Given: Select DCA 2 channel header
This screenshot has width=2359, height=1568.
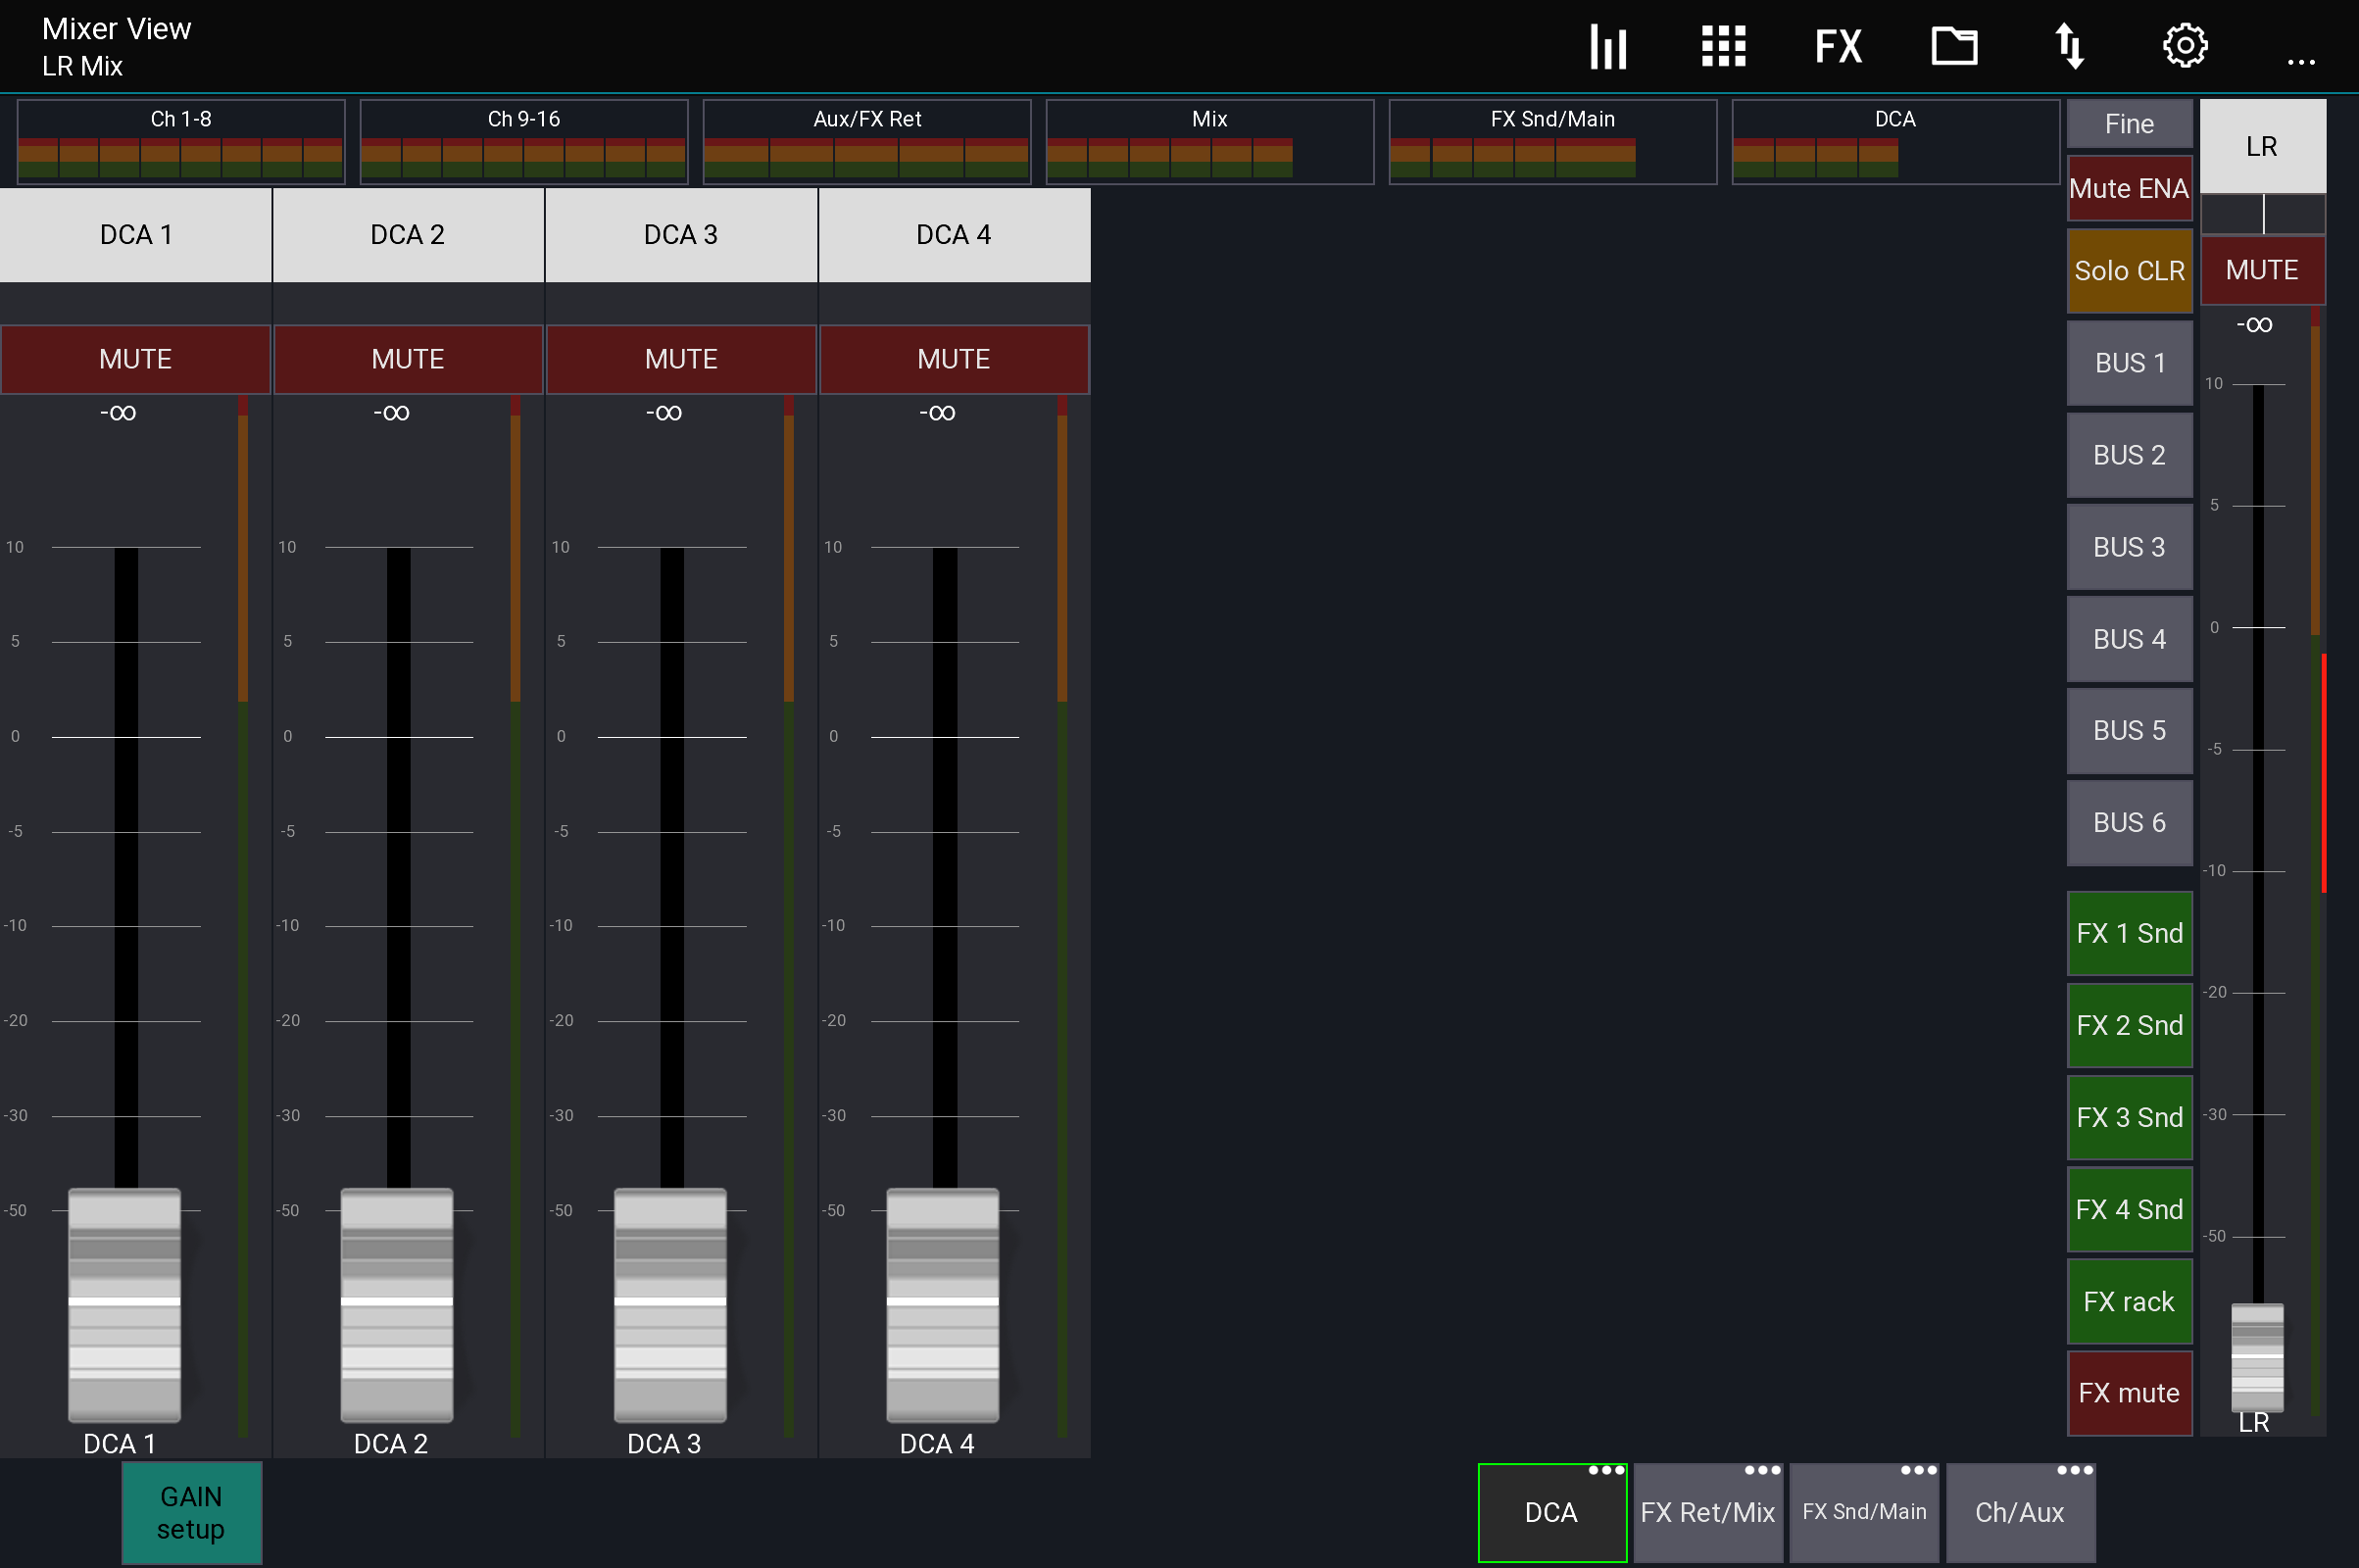Looking at the screenshot, I should [408, 235].
